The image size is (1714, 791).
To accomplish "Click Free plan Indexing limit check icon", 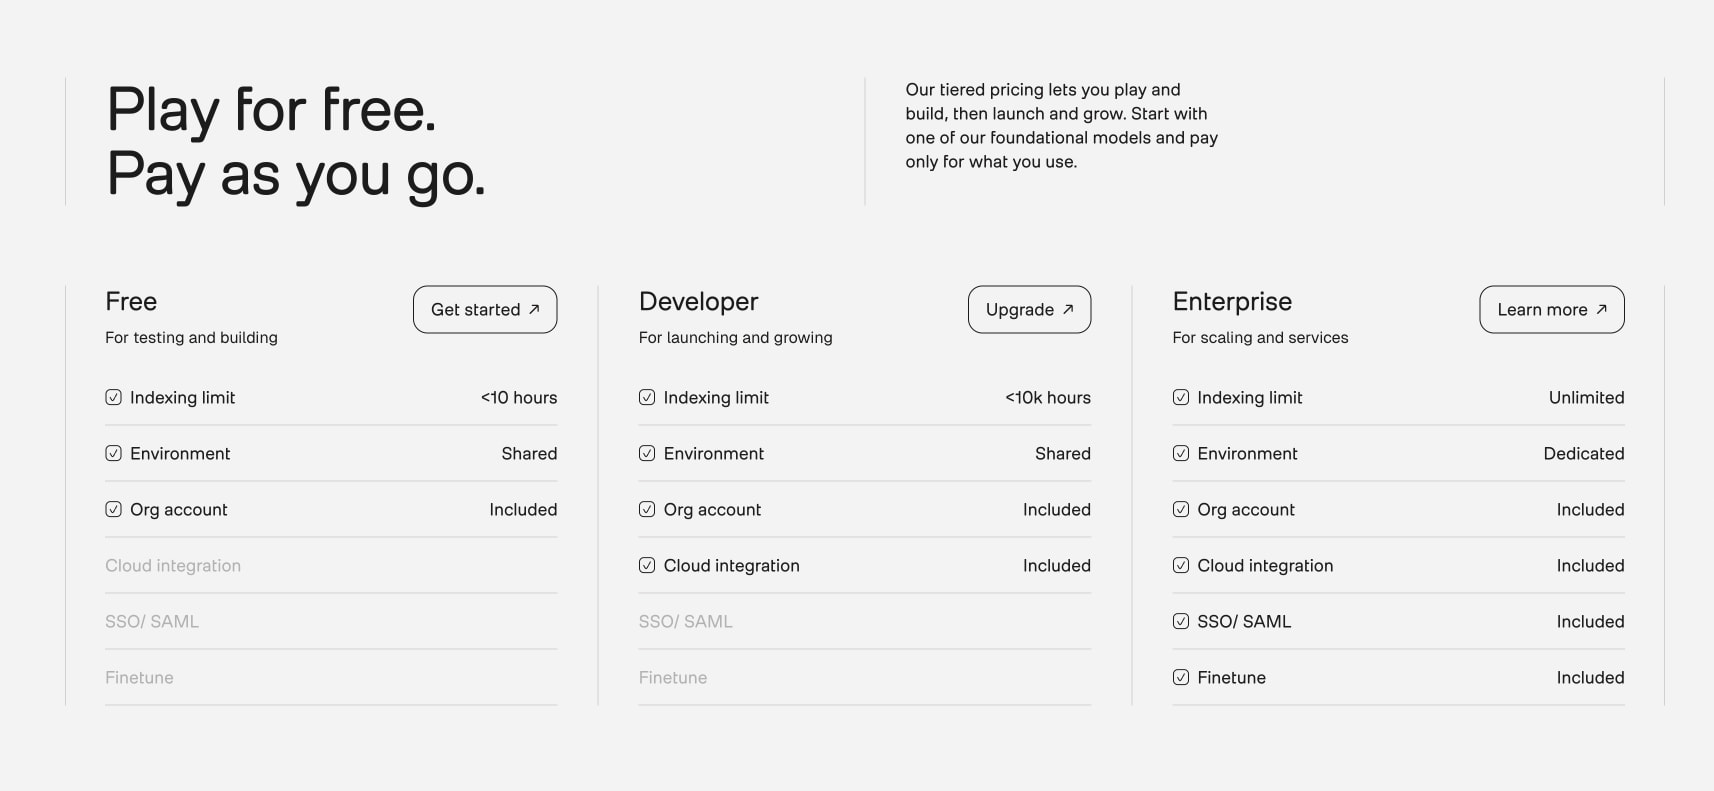I will pos(113,397).
